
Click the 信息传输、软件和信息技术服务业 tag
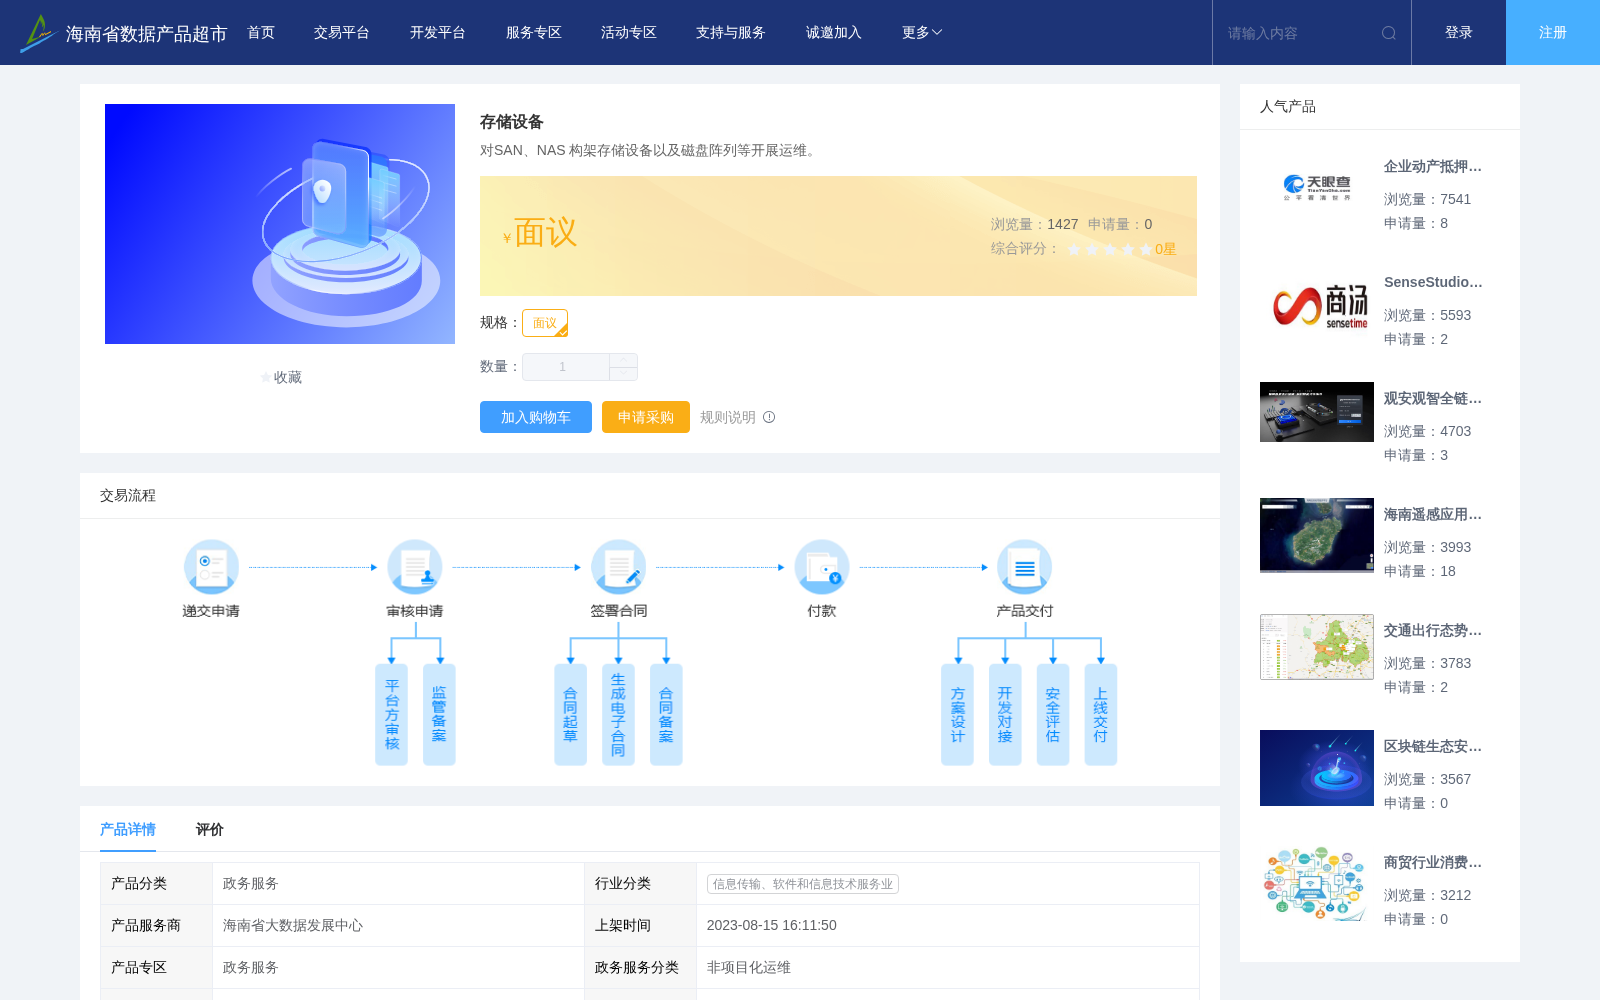803,884
